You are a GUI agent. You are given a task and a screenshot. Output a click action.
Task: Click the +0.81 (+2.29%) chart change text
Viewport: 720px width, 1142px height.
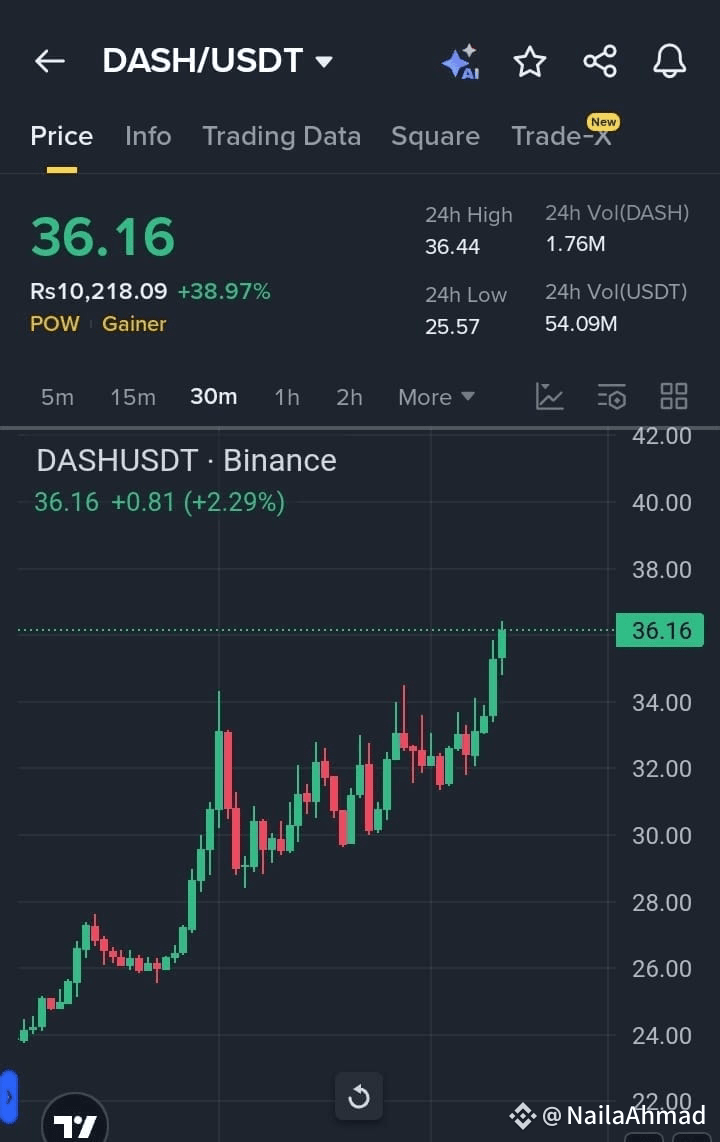pos(197,502)
